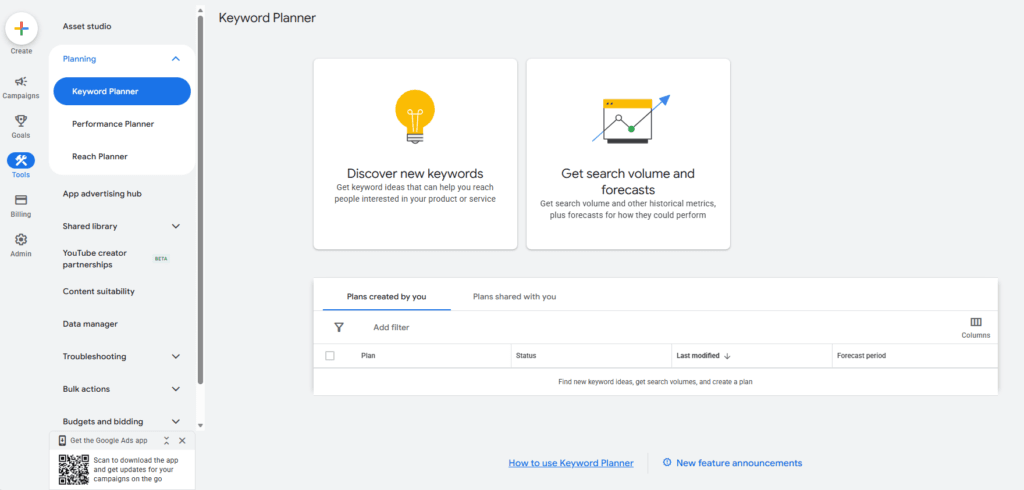The width and height of the screenshot is (1024, 490).
Task: Click the BETA badge
Action: [x=161, y=259]
